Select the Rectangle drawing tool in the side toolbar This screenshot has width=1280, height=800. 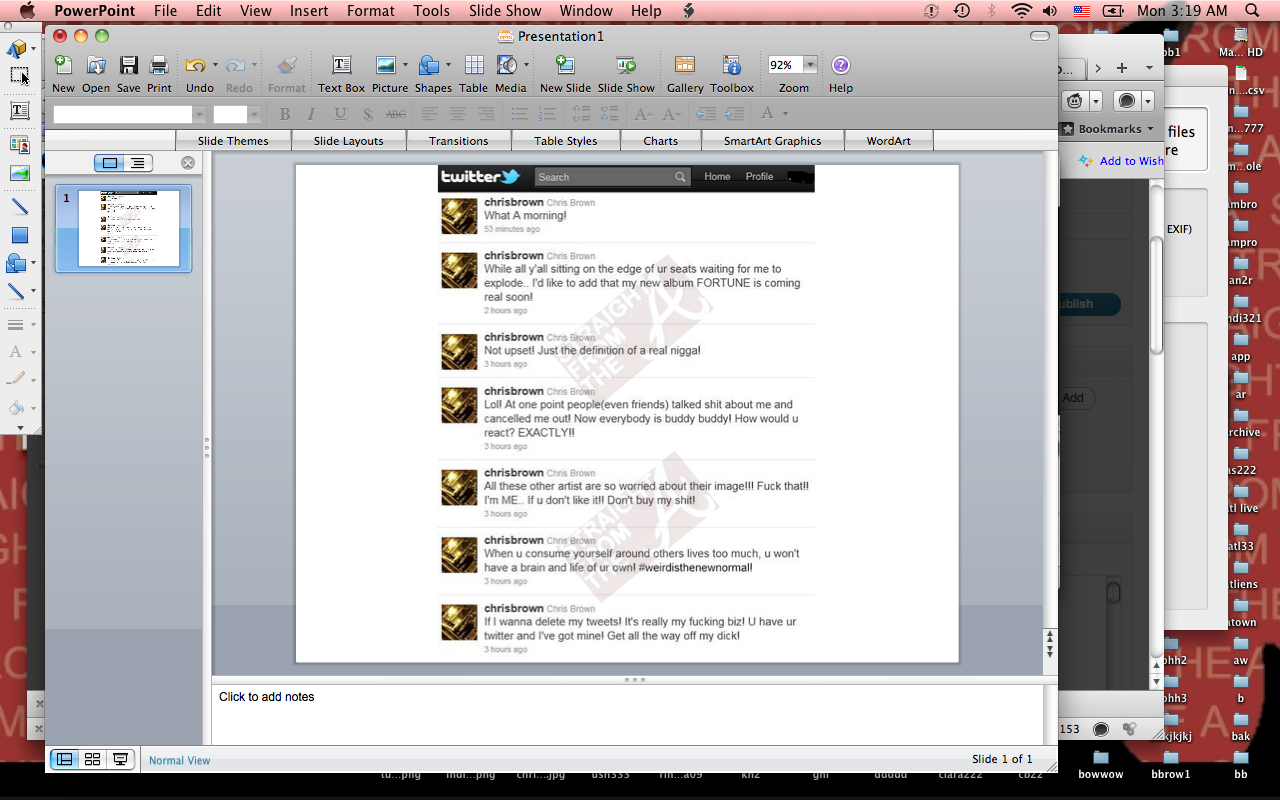19,236
